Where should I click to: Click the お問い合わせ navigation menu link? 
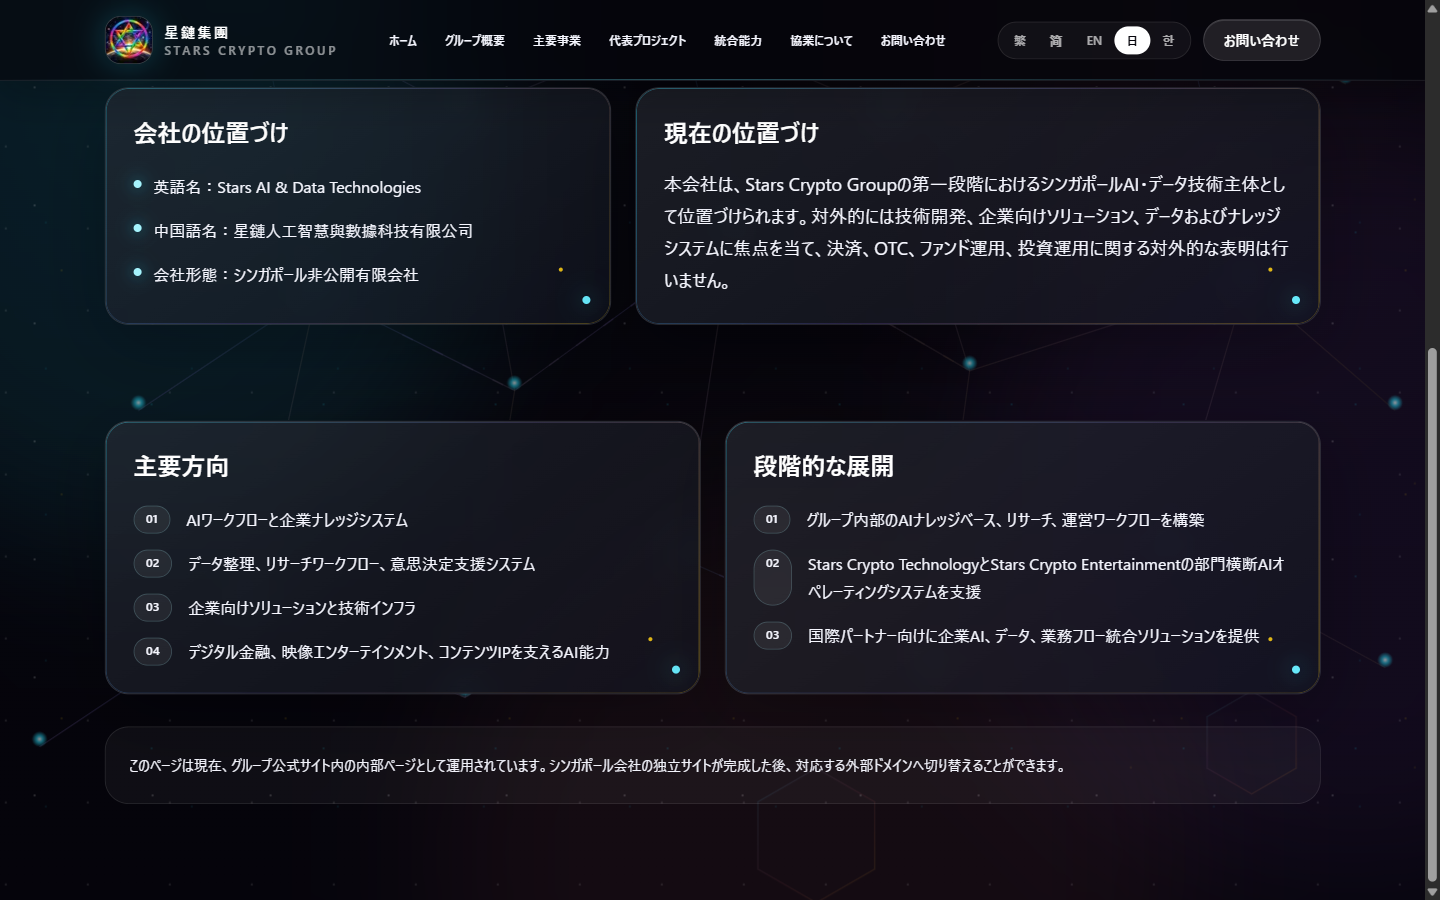(913, 41)
